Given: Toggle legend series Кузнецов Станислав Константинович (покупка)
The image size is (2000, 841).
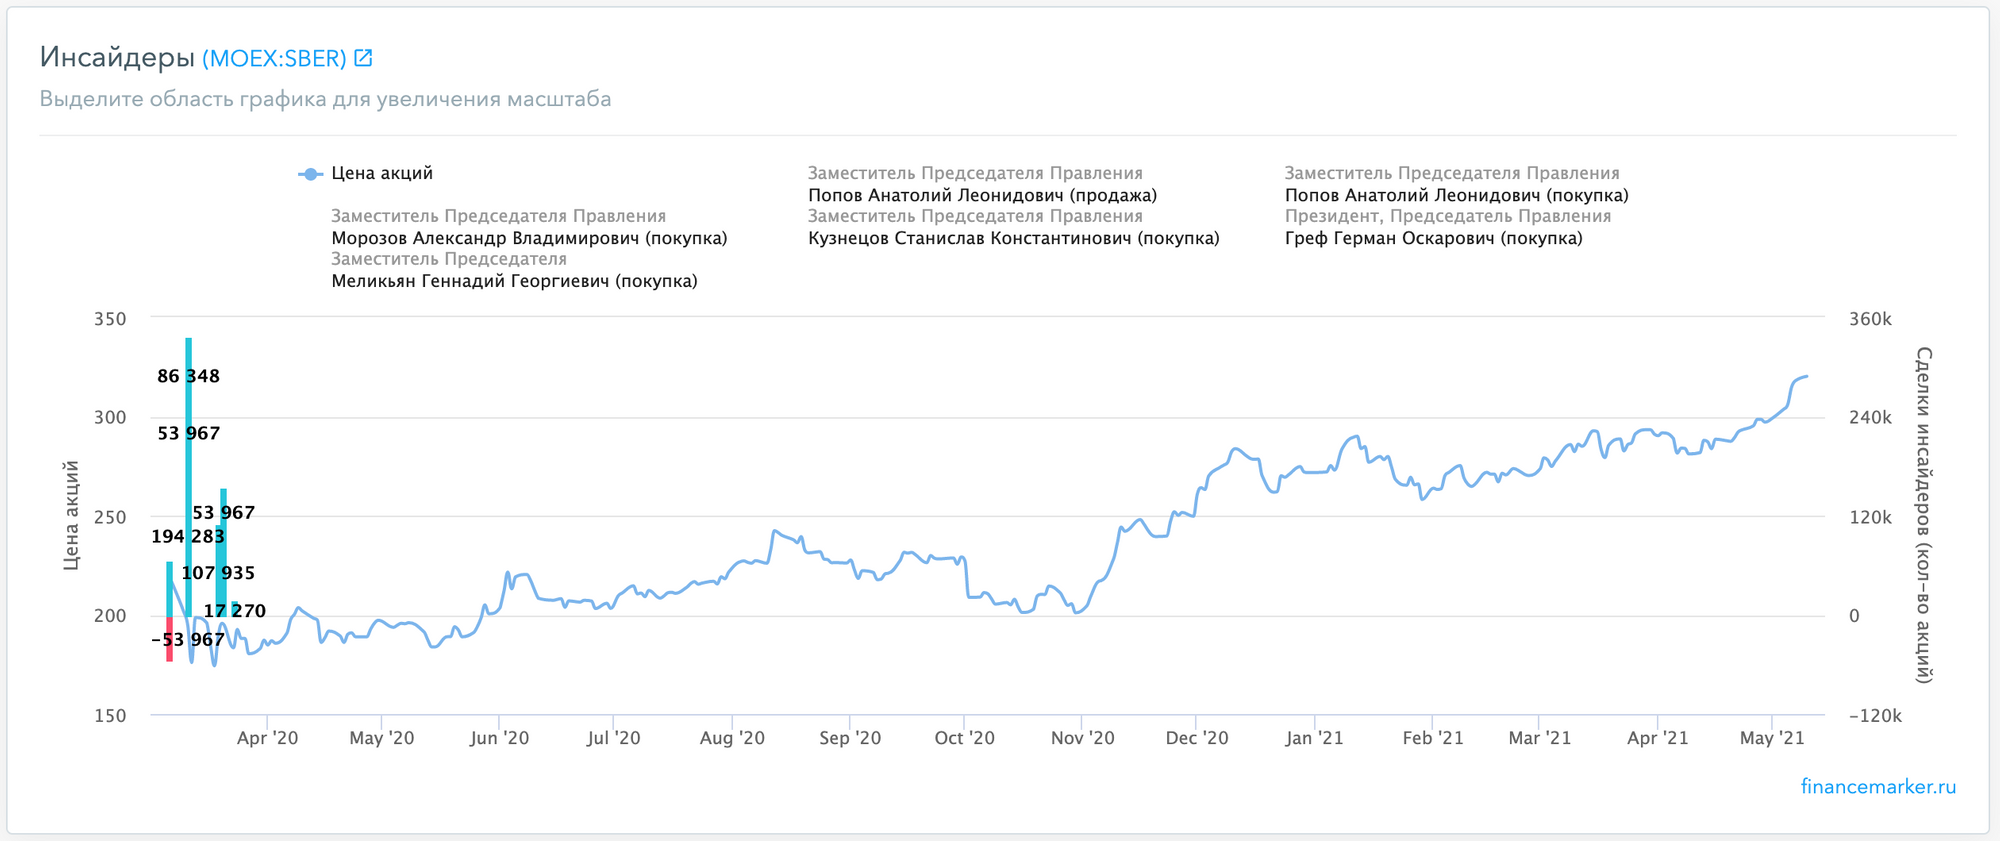Looking at the screenshot, I should [1013, 238].
